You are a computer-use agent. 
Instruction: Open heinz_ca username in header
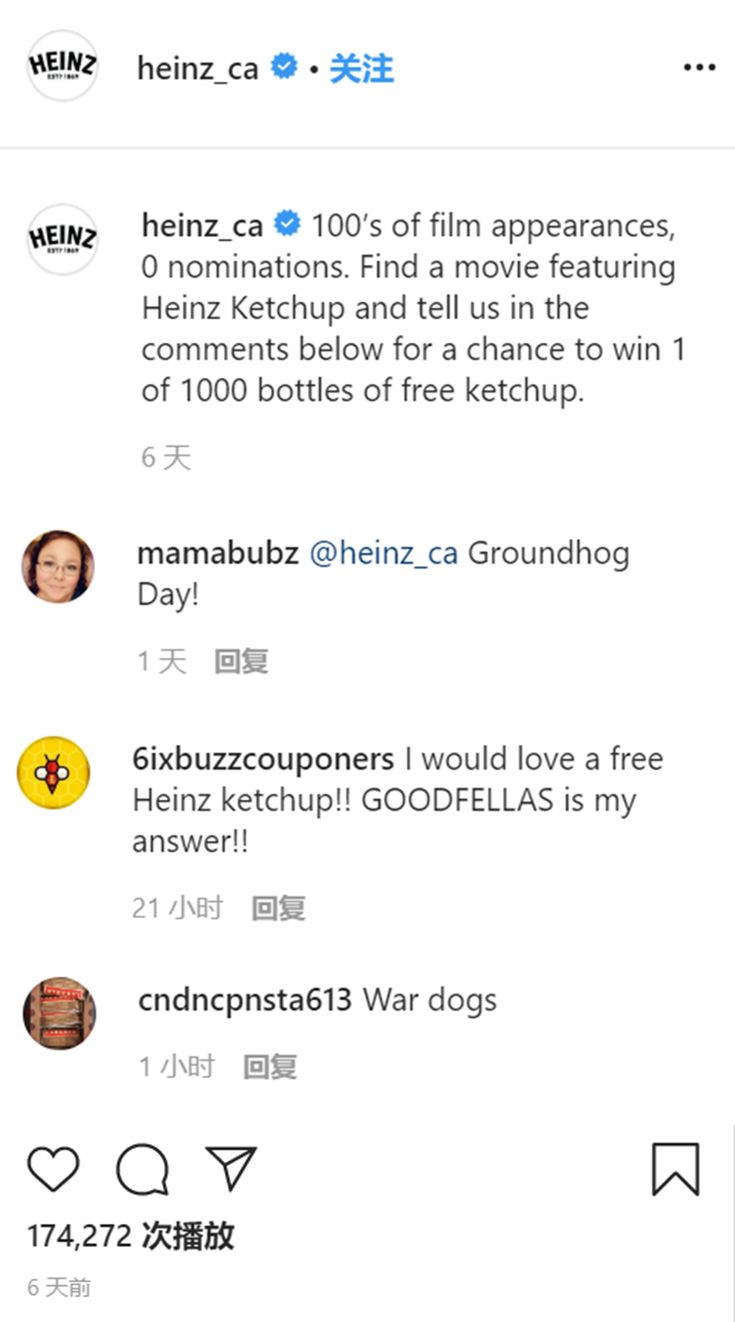[x=198, y=68]
